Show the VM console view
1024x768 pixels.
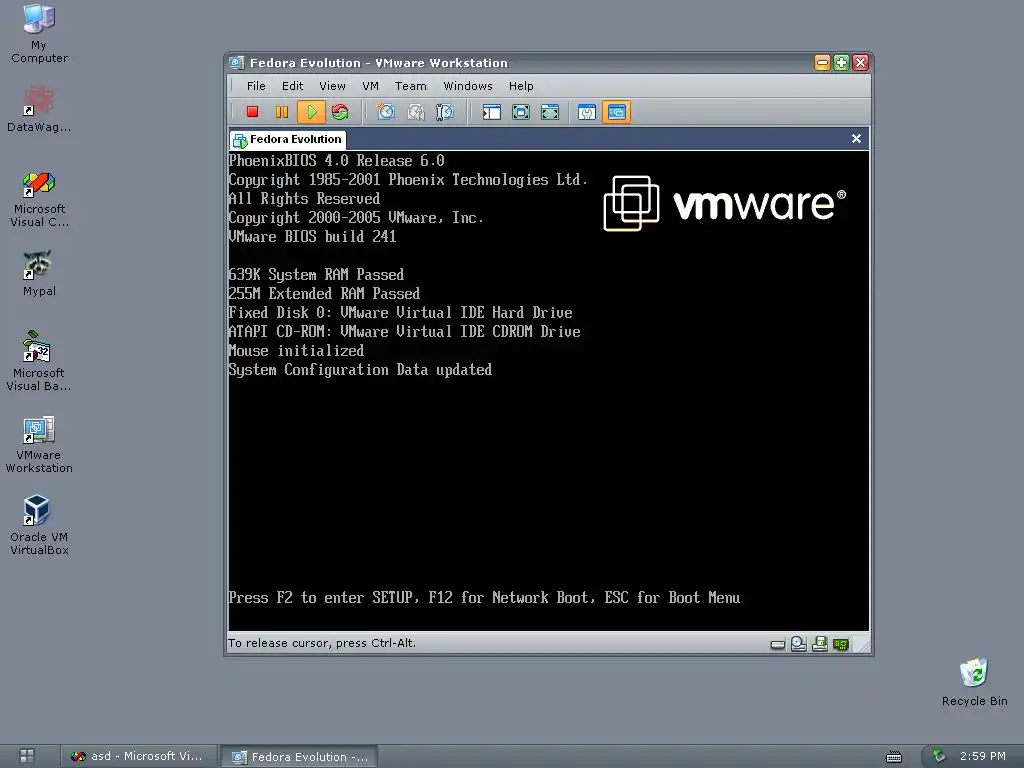[616, 112]
